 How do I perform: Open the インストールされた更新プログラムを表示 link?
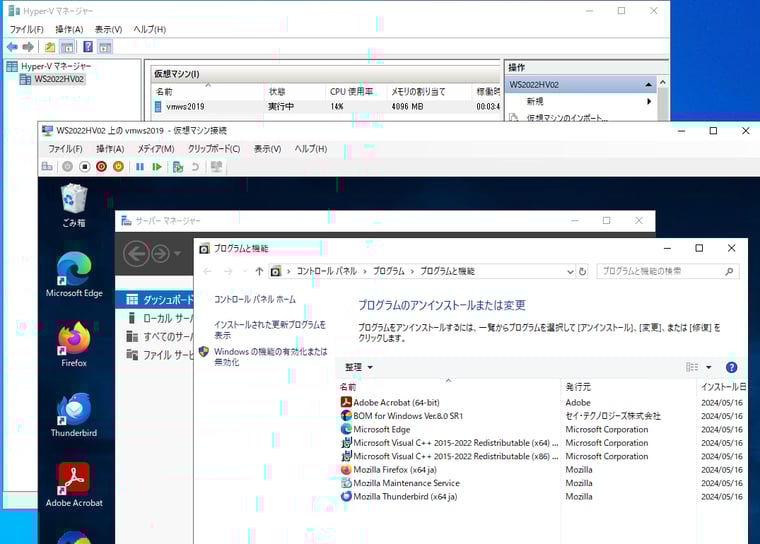tap(270, 330)
